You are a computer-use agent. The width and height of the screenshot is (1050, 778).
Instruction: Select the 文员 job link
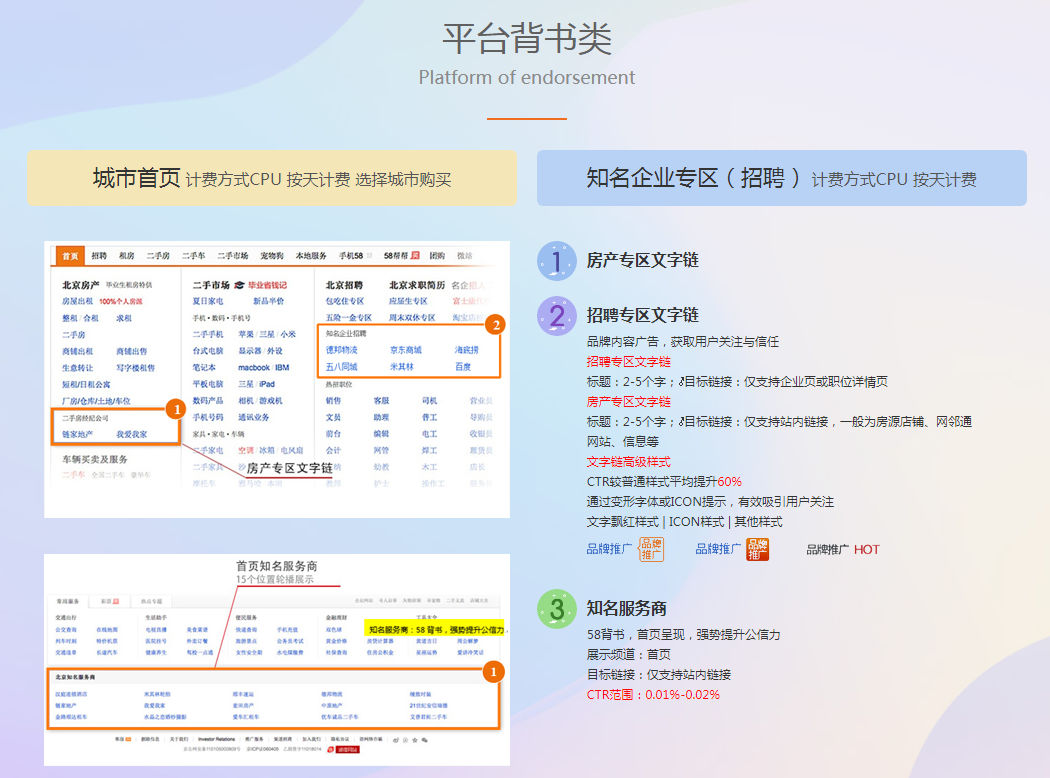333,417
